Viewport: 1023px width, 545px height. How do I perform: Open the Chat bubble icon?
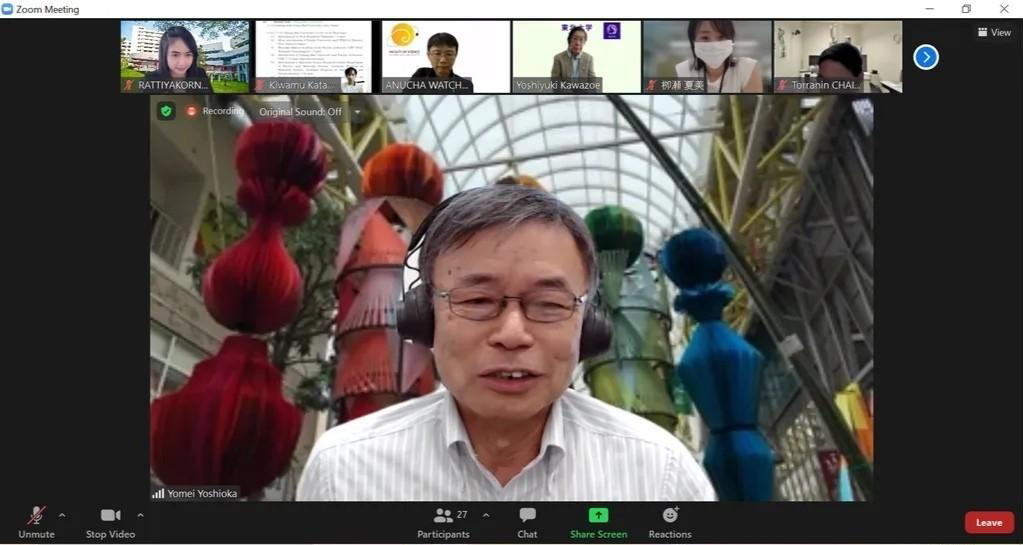point(527,515)
